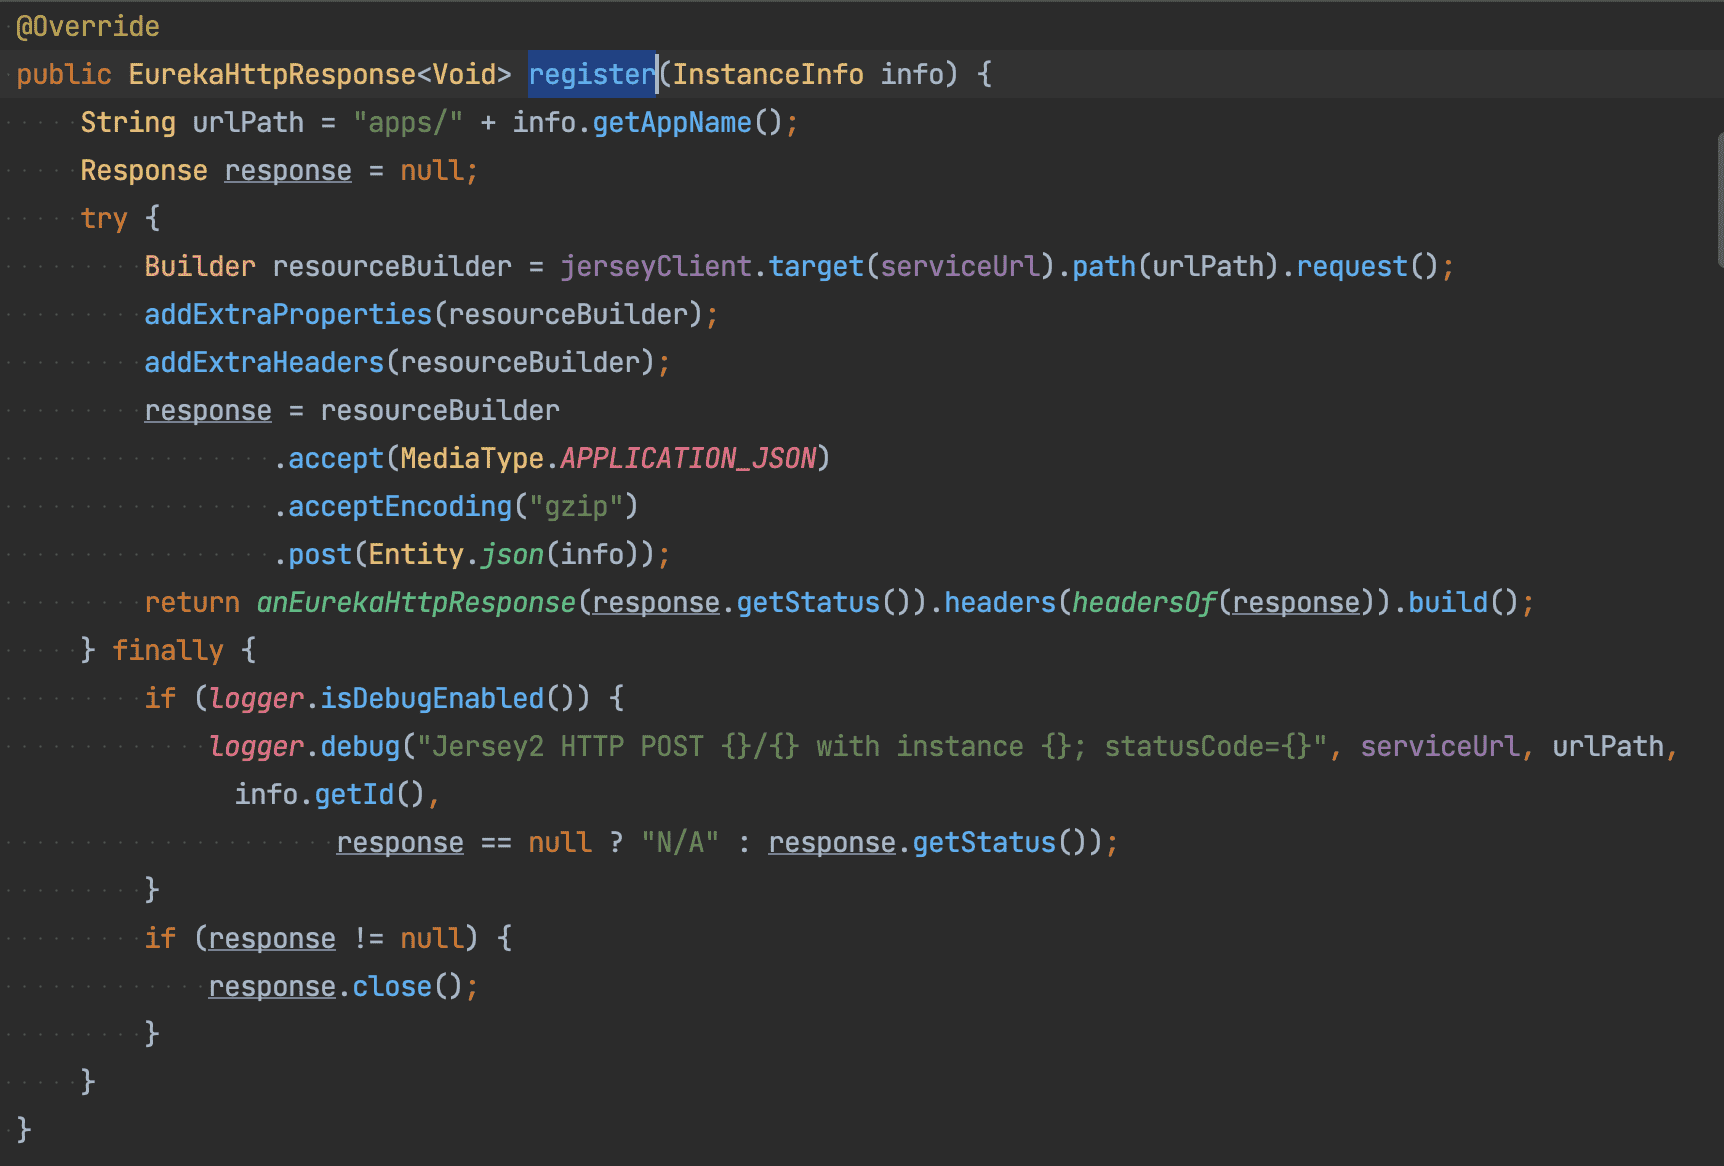Screen dimensions: 1724x1166
Task: Click logger.debug method name
Action: (x=360, y=746)
